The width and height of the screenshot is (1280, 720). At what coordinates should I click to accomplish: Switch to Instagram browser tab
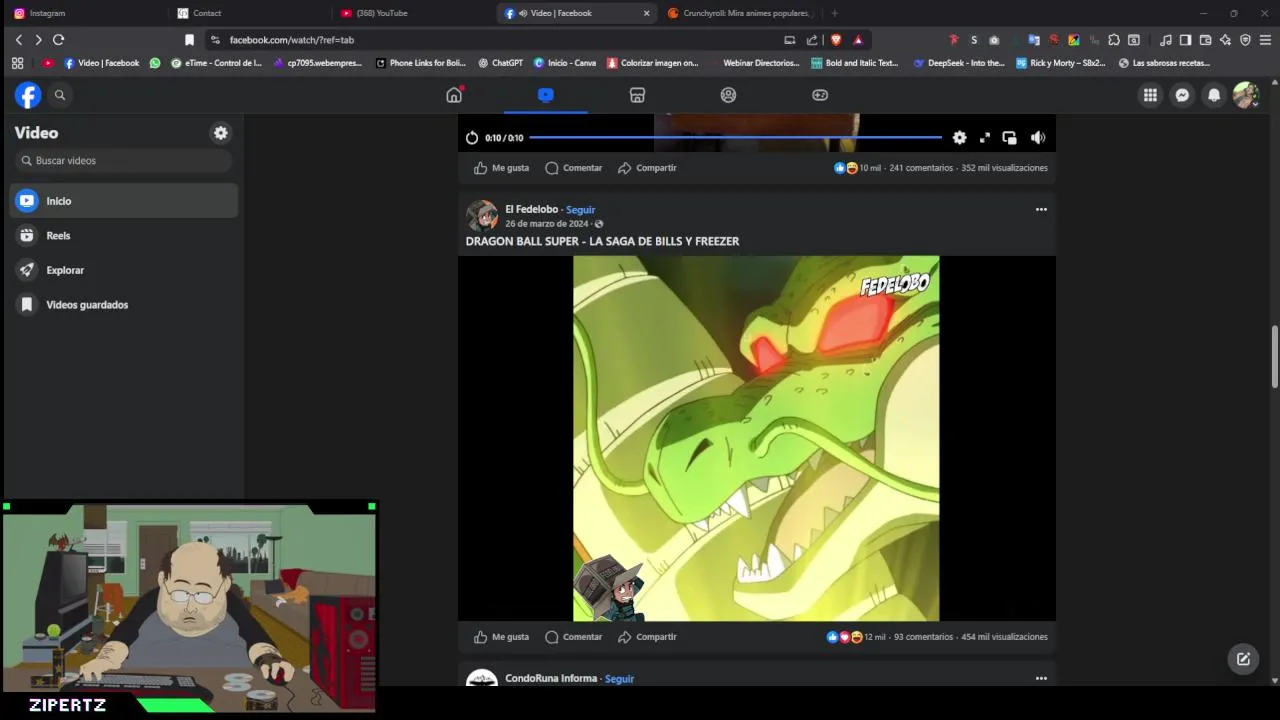point(82,13)
